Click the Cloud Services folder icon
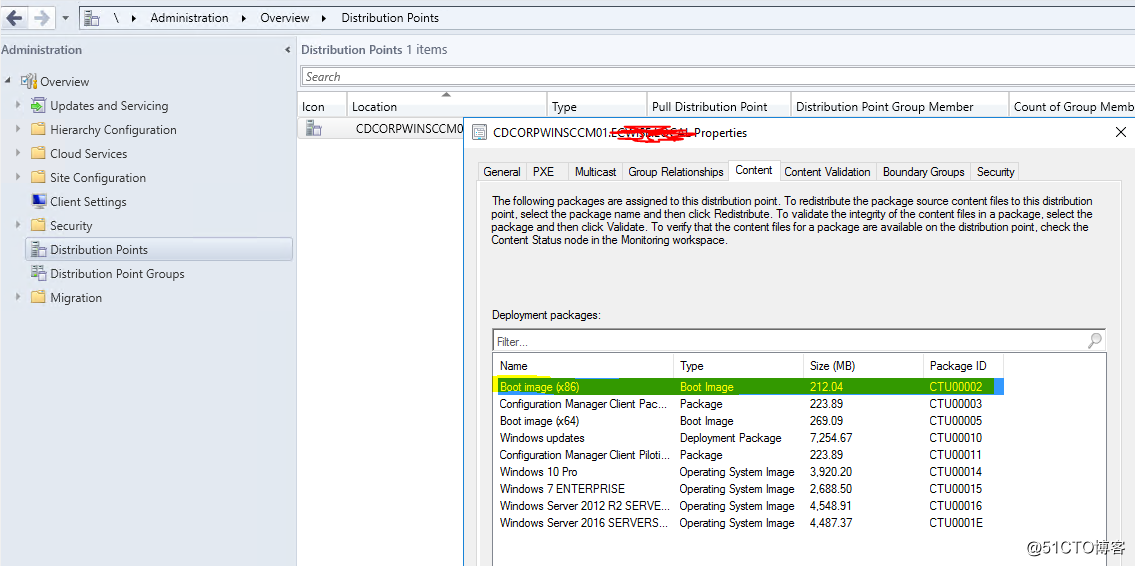Screen dimensions: 1135x566 (x=38, y=153)
